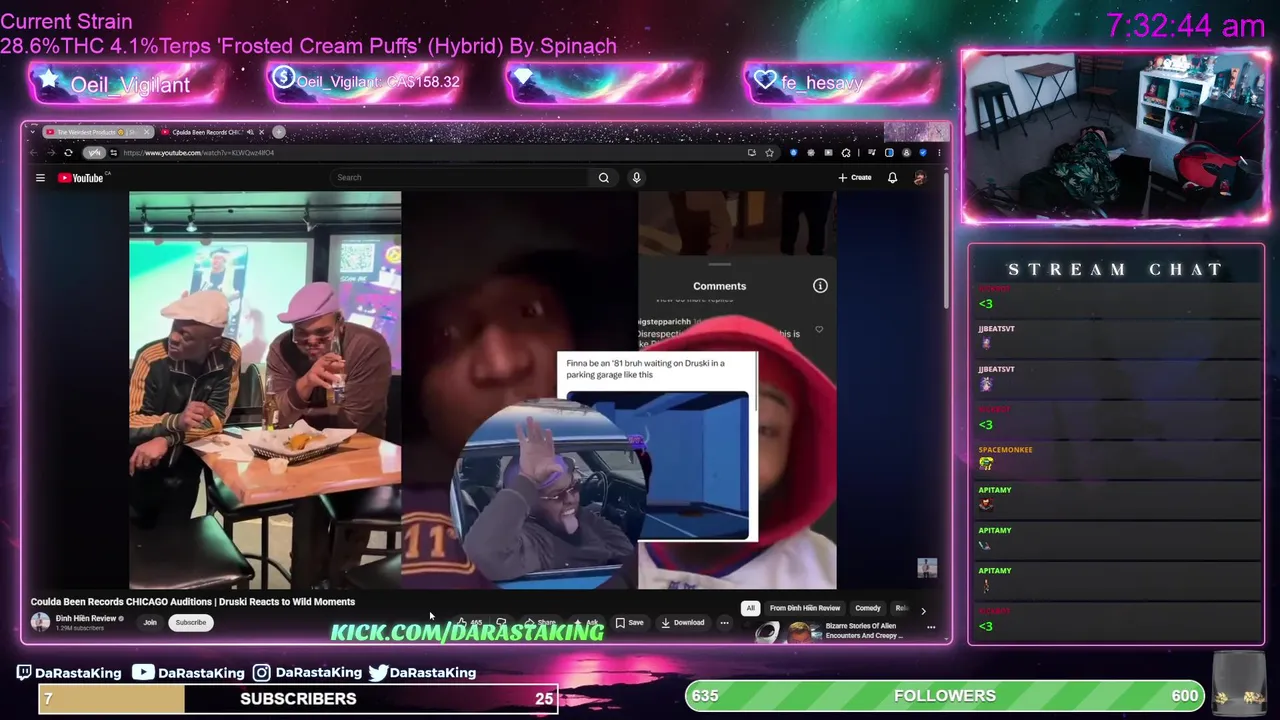Go back with the browser back arrow
The height and width of the screenshot is (720, 1280).
[x=33, y=153]
